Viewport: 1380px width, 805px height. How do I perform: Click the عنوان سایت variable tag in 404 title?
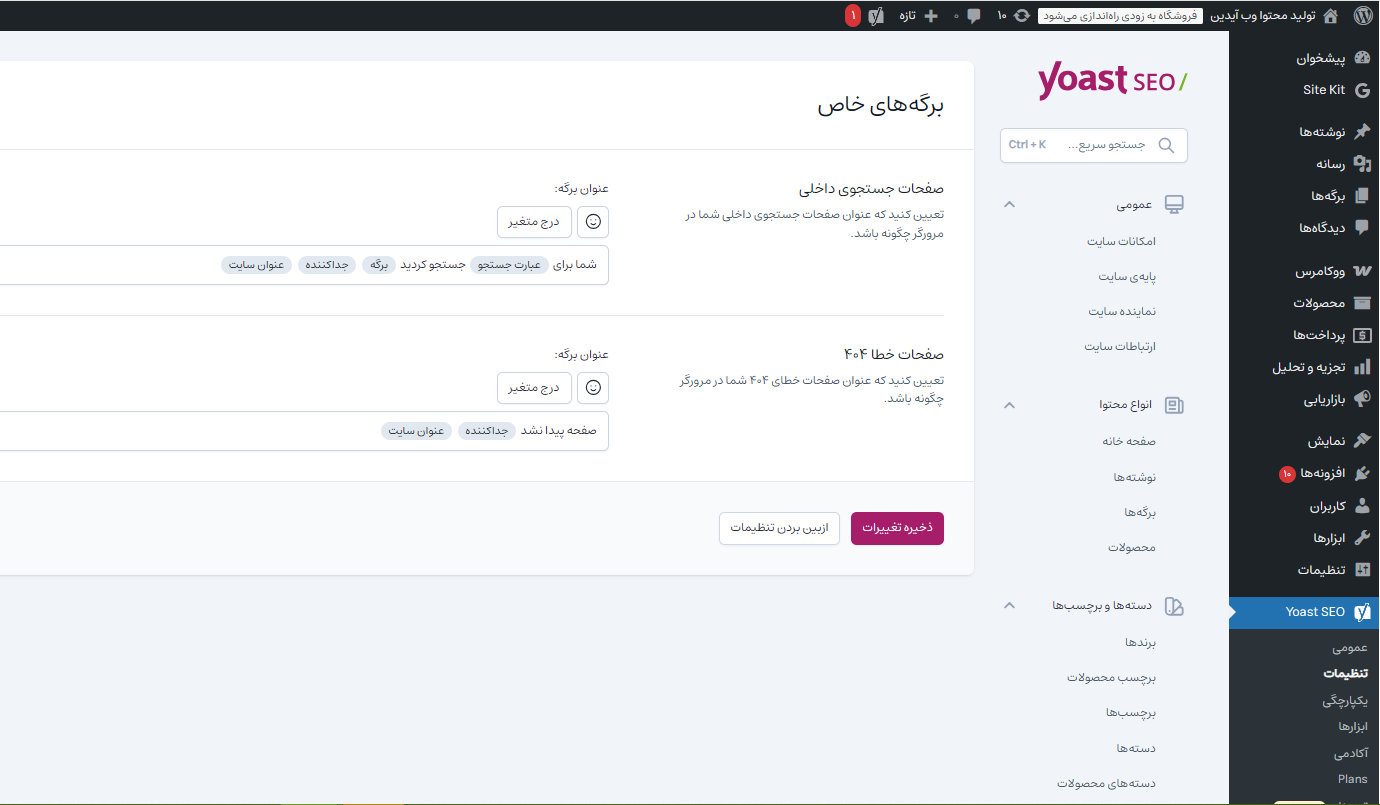(417, 431)
